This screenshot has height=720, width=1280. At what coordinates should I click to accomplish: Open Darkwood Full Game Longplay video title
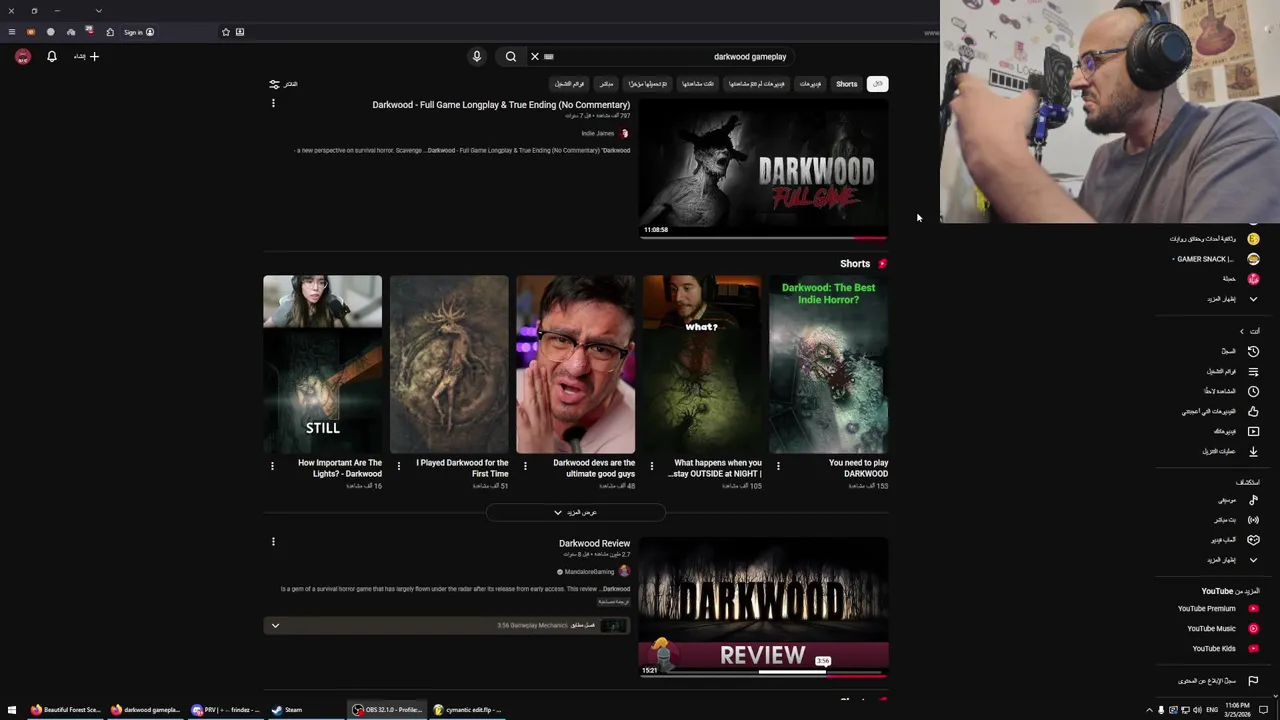501,105
